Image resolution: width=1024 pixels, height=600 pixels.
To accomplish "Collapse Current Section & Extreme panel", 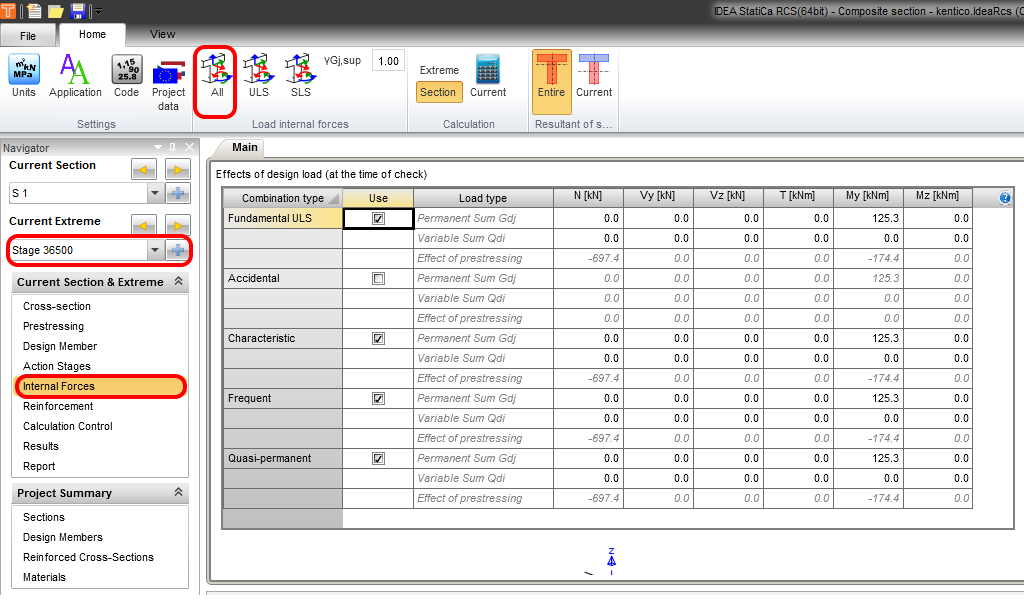I will tap(178, 282).
